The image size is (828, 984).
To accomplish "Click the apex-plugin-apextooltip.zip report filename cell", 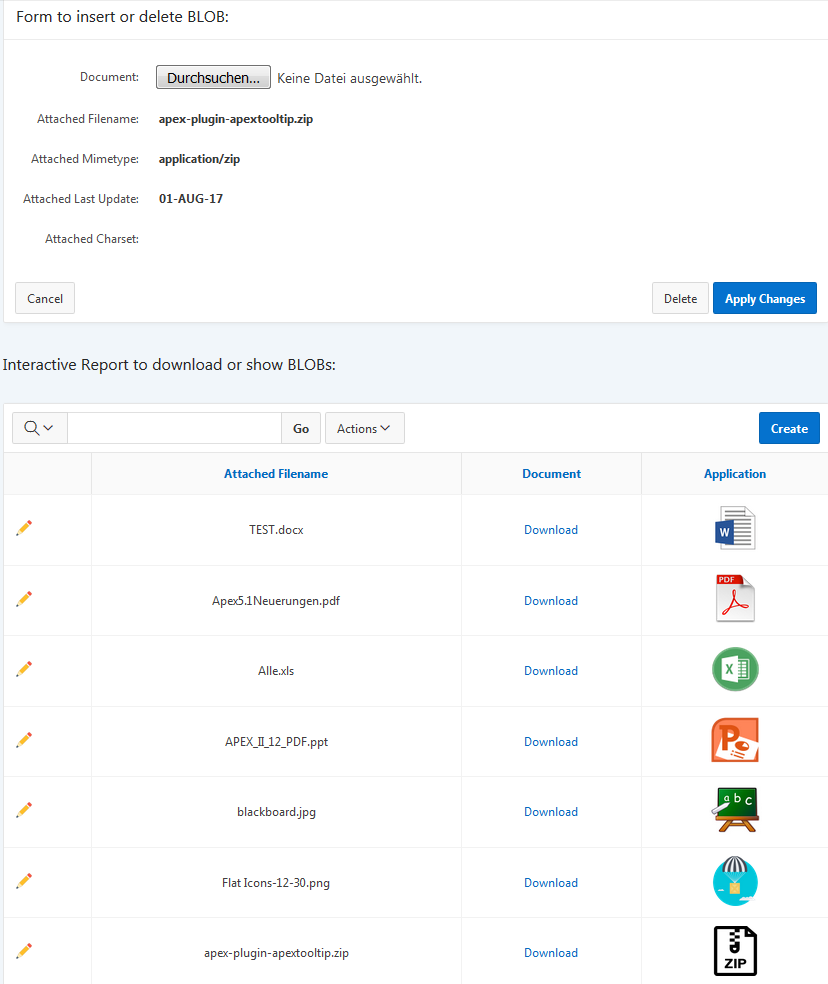I will 276,953.
